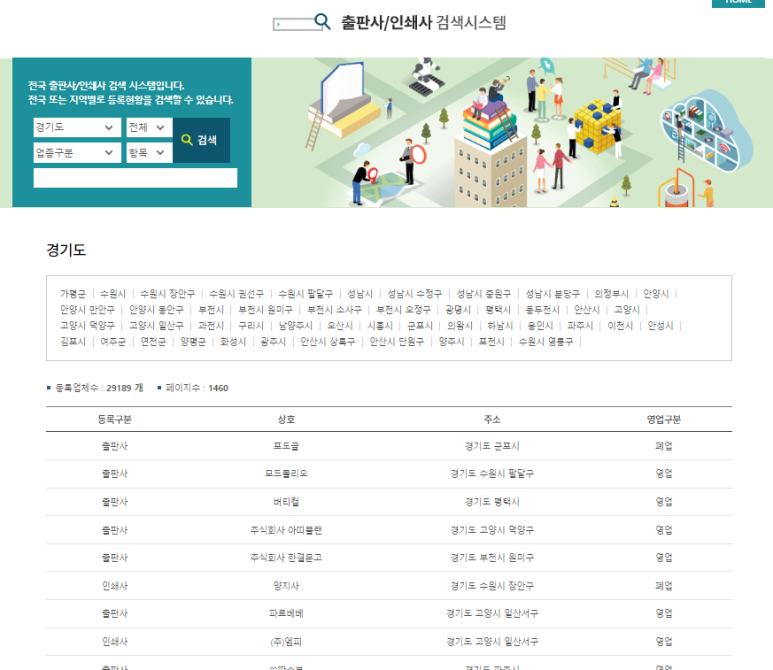This screenshot has height=670, width=773.
Task: Click the yellow magnifier 검색 button
Action: coord(200,140)
